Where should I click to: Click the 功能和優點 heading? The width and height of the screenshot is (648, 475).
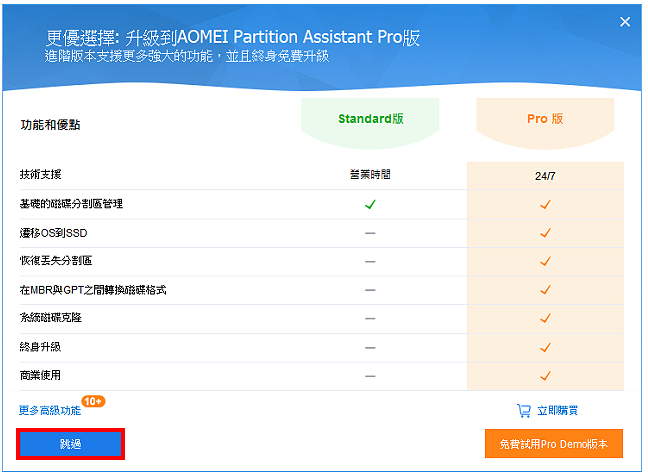coord(50,125)
